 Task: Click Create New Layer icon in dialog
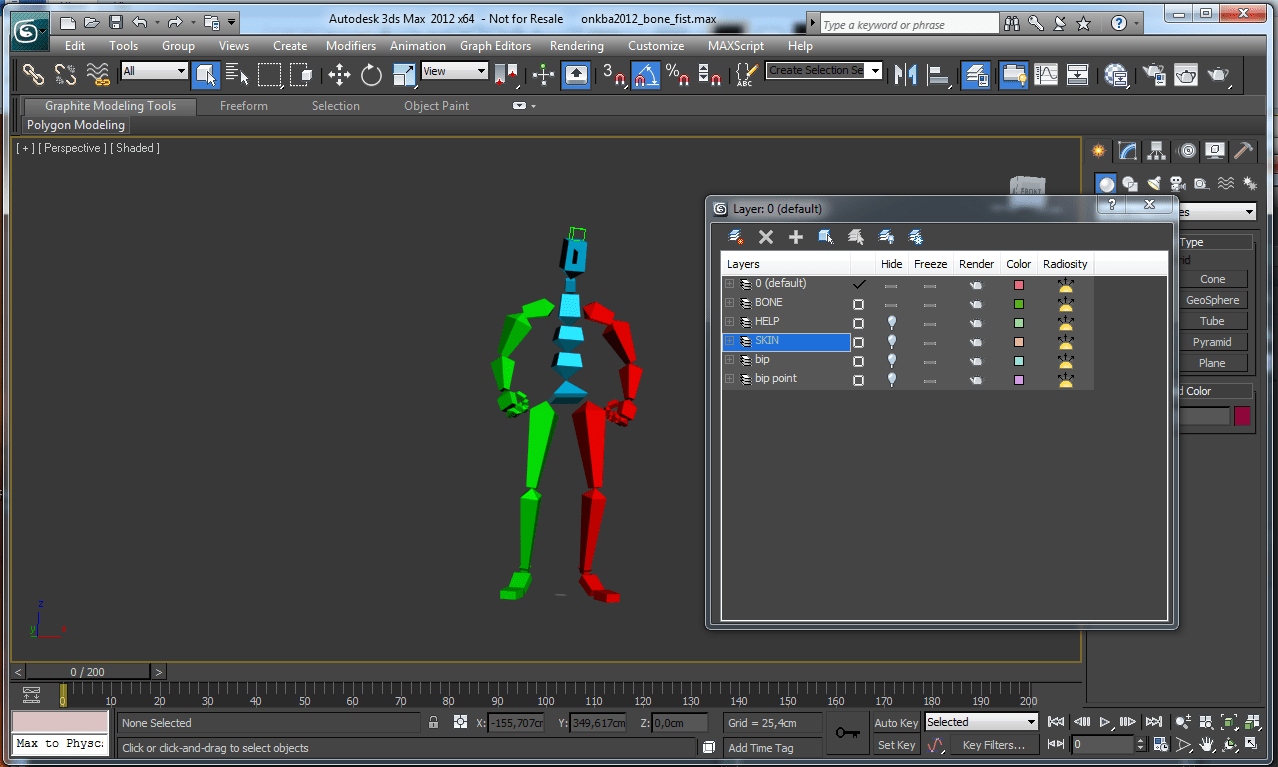pos(736,237)
